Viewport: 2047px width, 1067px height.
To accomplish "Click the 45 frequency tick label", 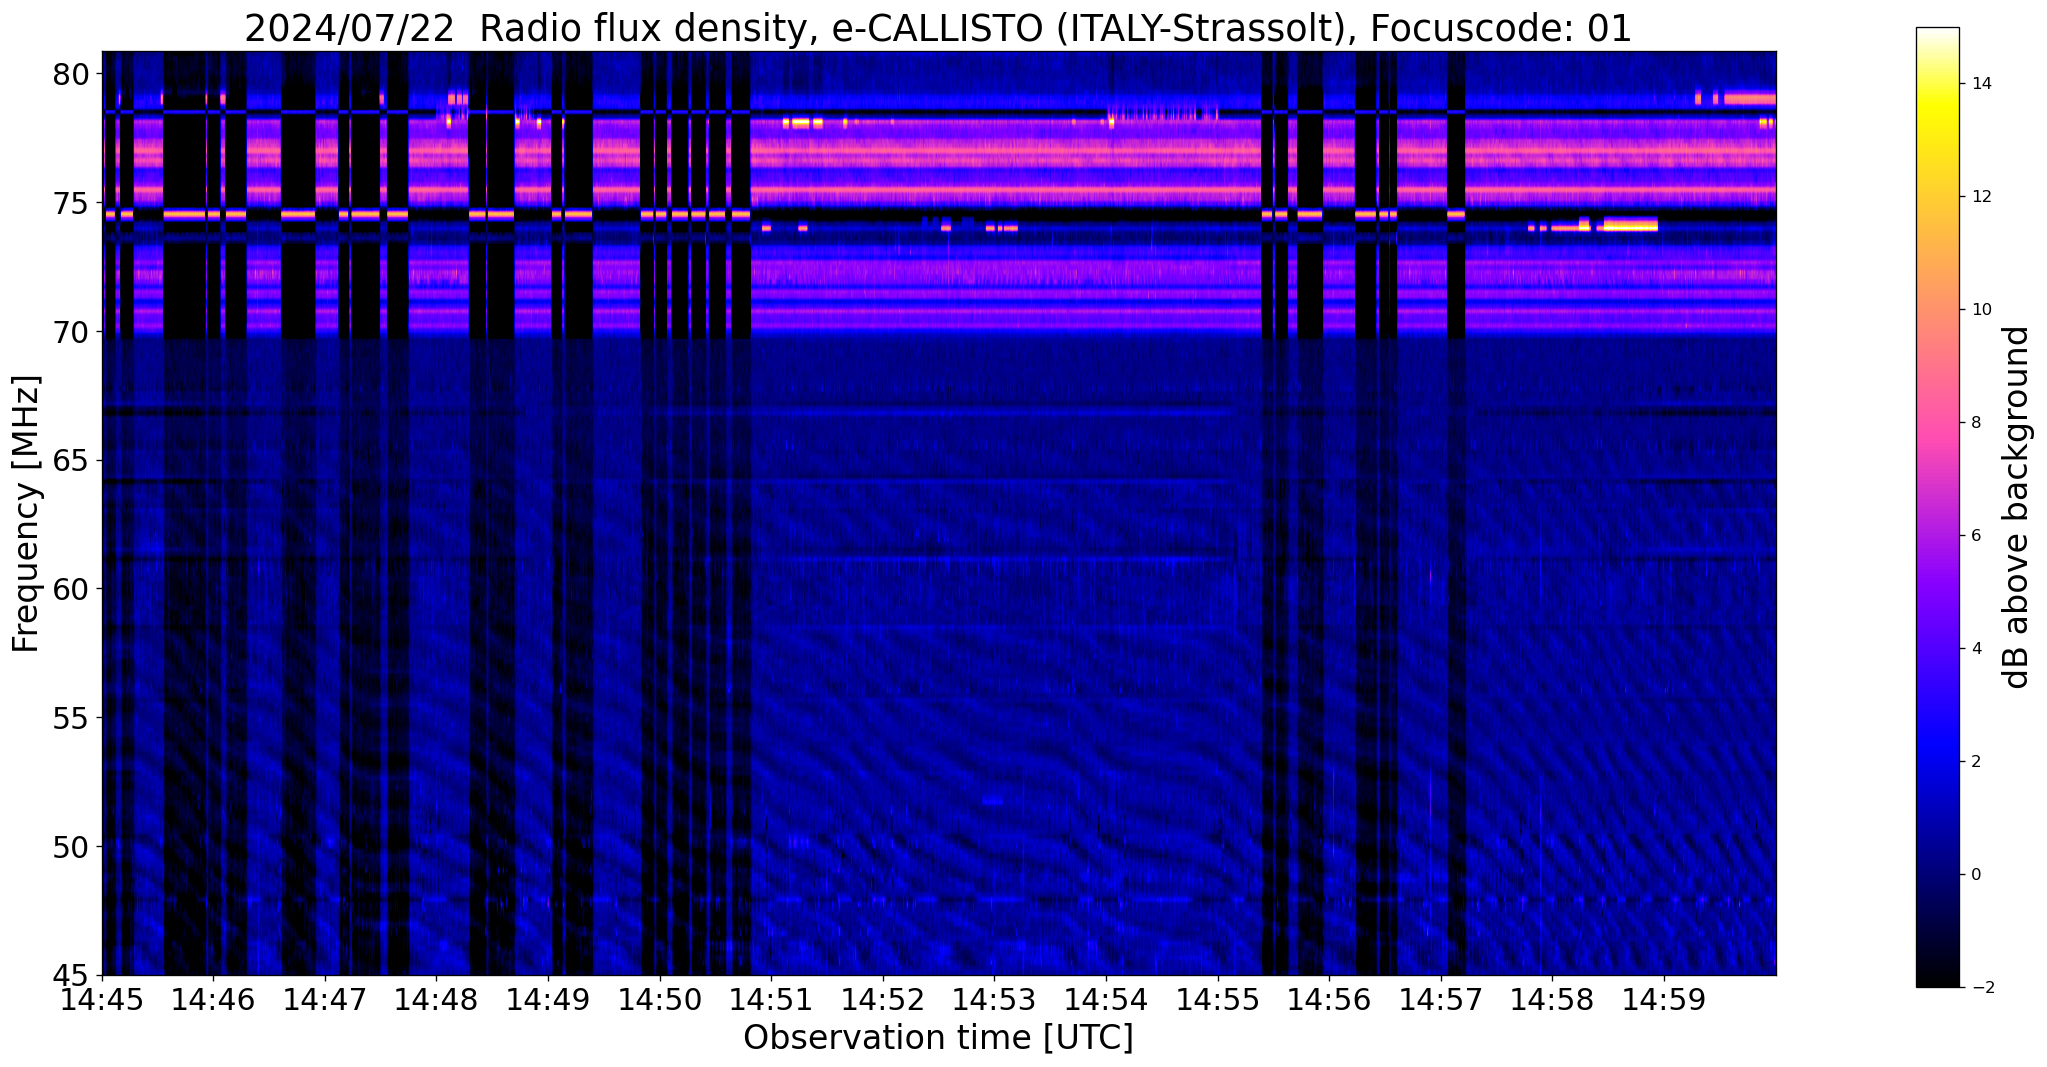I will pyautogui.click(x=71, y=976).
